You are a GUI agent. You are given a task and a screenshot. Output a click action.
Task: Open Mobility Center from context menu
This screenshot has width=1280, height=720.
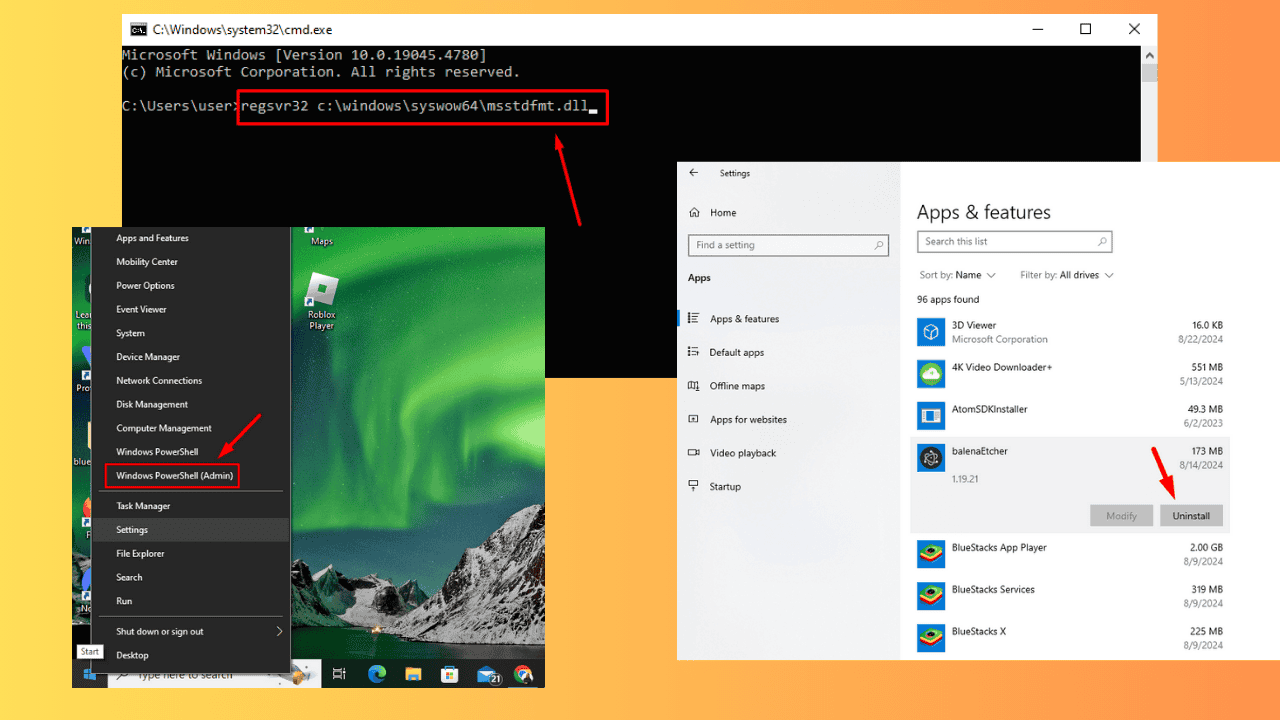[147, 262]
